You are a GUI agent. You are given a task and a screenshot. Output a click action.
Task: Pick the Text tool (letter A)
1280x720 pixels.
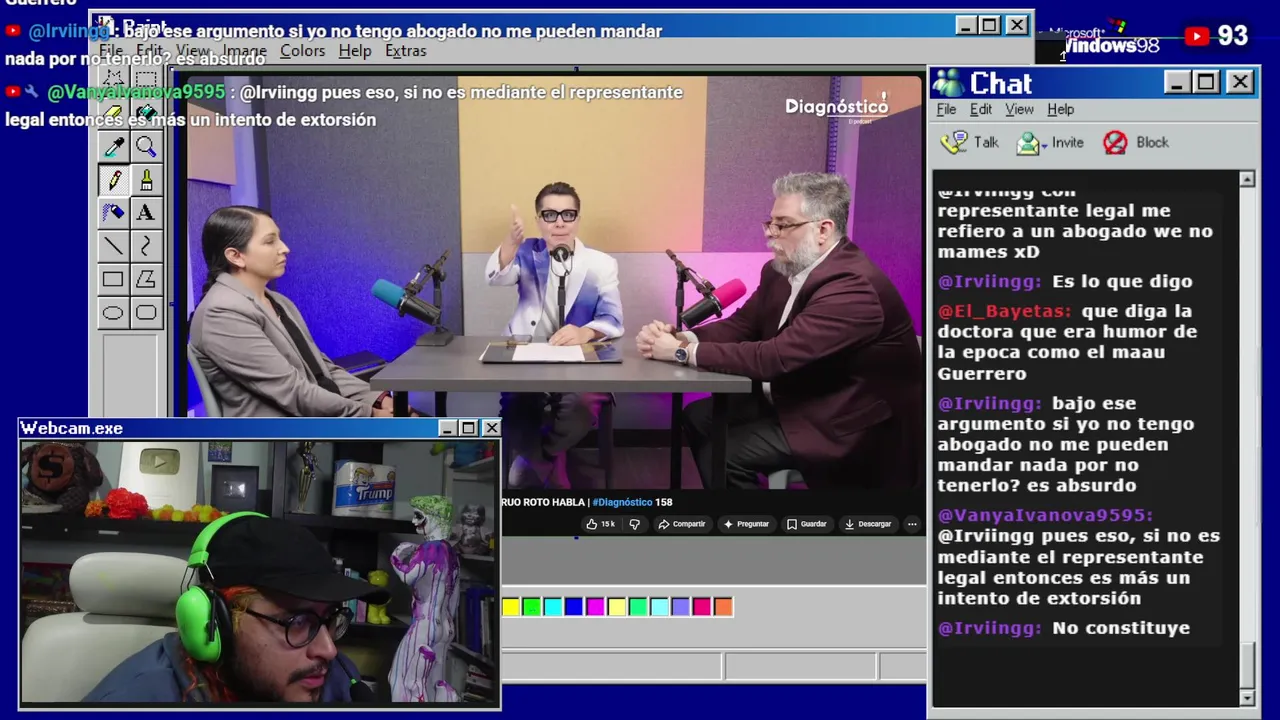pyautogui.click(x=146, y=213)
